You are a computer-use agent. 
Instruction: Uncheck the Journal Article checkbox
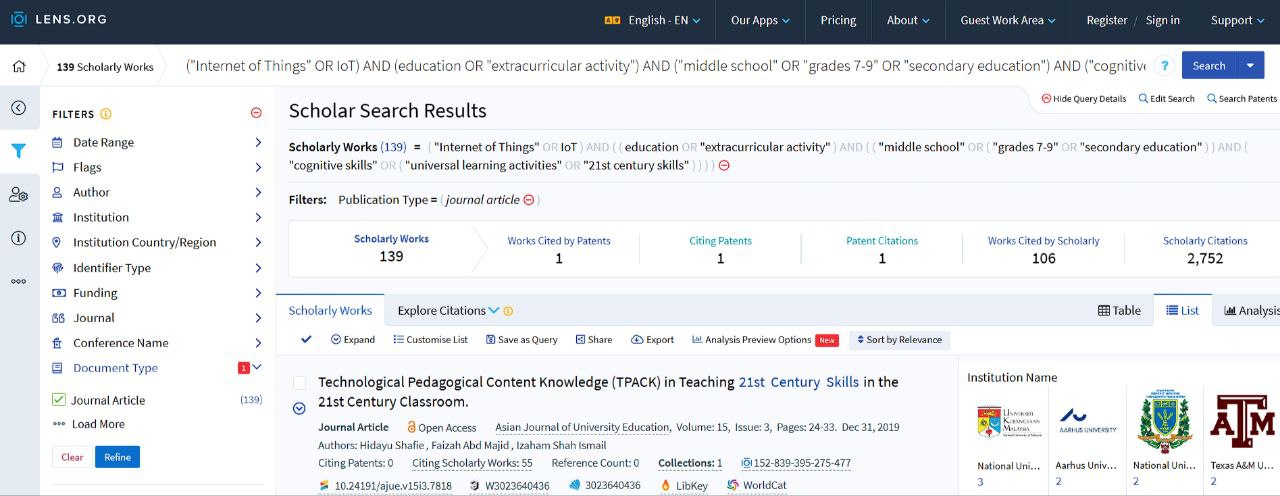coord(59,400)
